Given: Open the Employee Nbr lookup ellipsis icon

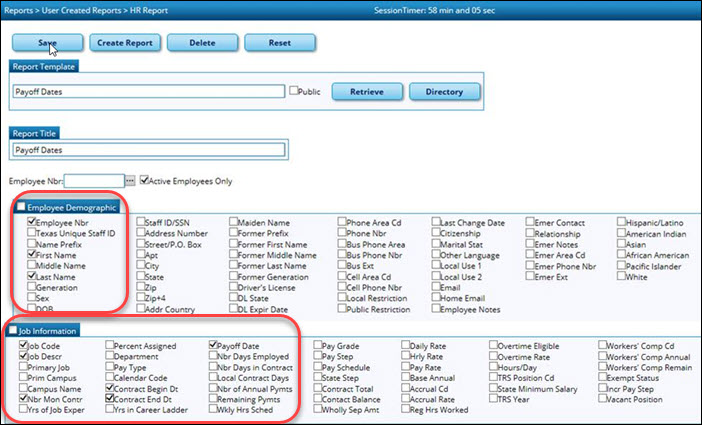Looking at the screenshot, I should pyautogui.click(x=130, y=180).
